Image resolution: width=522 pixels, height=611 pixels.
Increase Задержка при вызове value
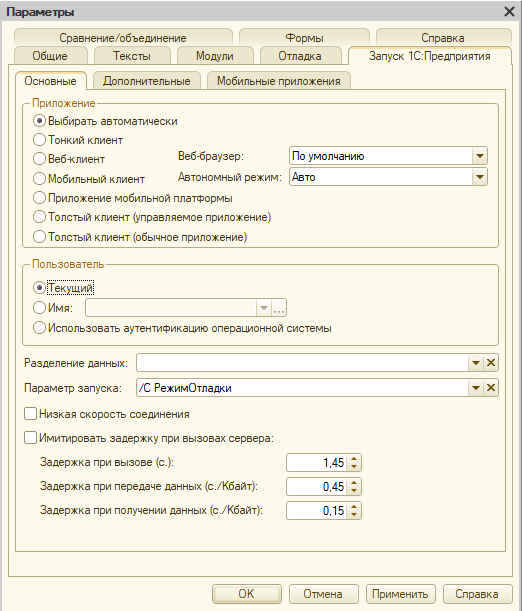[354, 459]
